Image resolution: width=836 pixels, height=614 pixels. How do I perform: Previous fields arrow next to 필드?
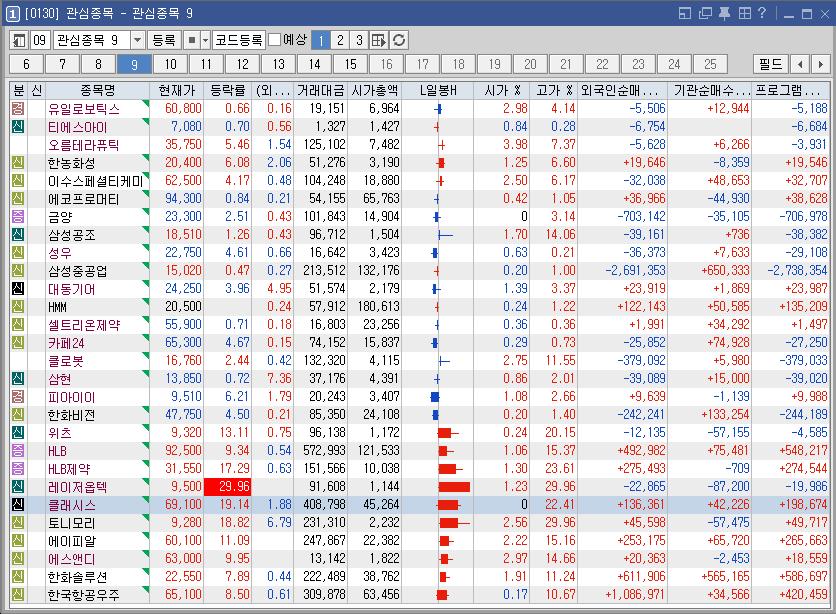(800, 64)
